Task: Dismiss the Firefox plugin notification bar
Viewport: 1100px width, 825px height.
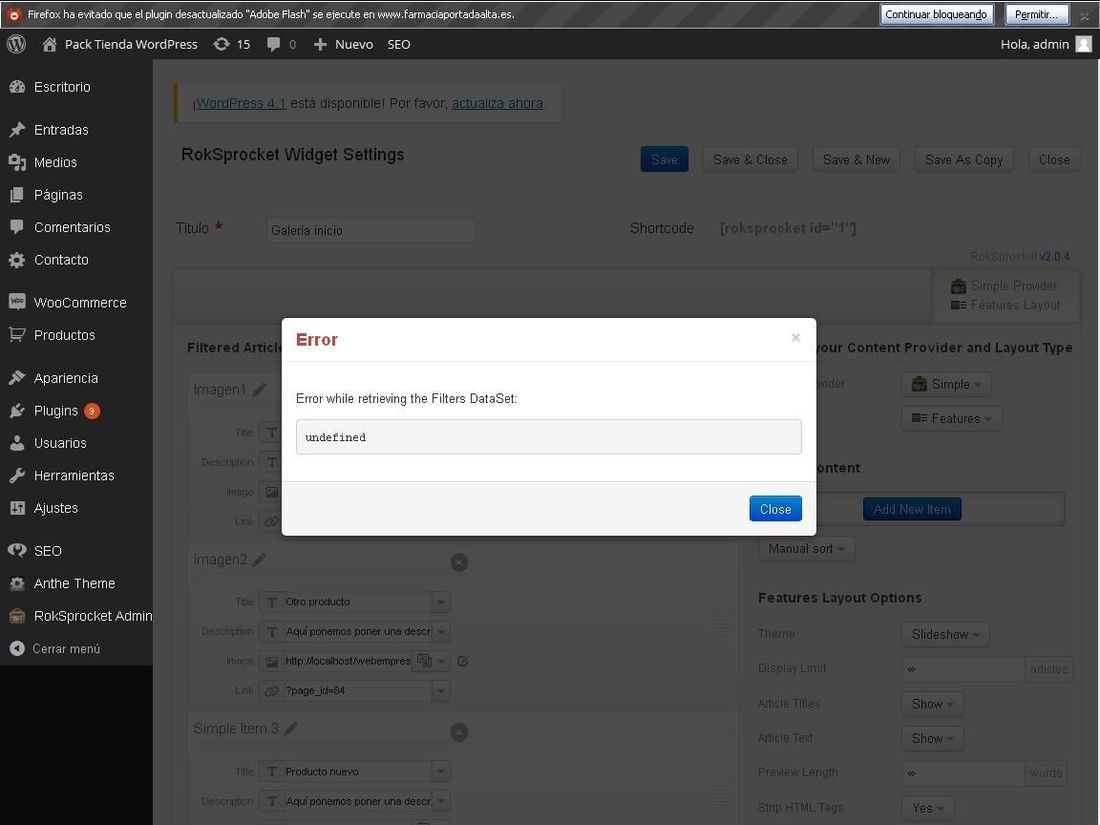Action: [1085, 15]
